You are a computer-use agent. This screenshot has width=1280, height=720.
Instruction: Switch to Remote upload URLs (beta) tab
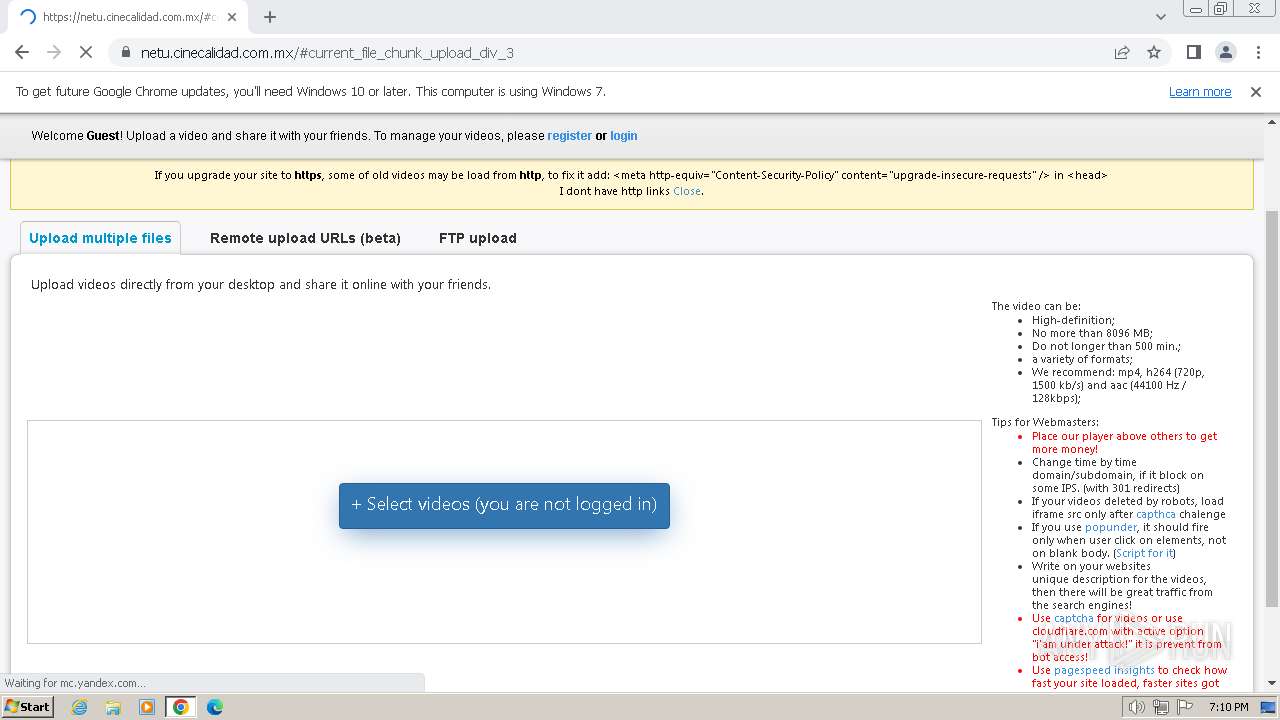point(305,238)
